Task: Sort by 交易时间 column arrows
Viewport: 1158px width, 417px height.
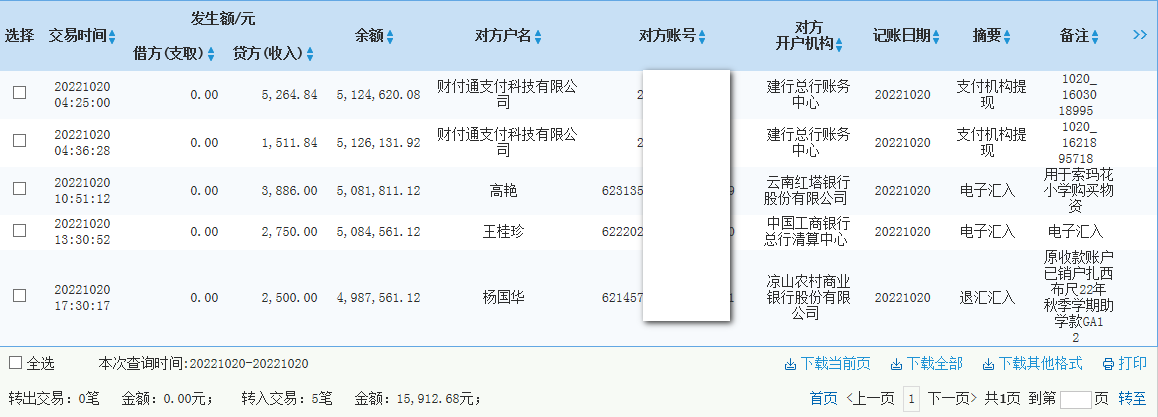Action: point(112,36)
